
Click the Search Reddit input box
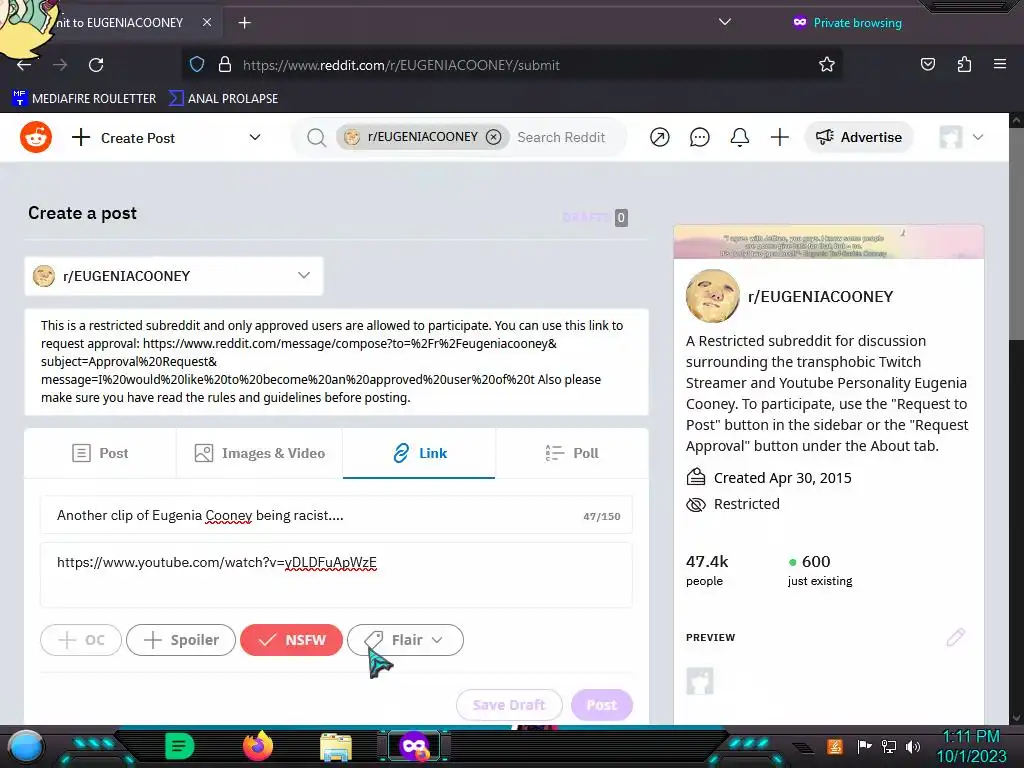562,137
